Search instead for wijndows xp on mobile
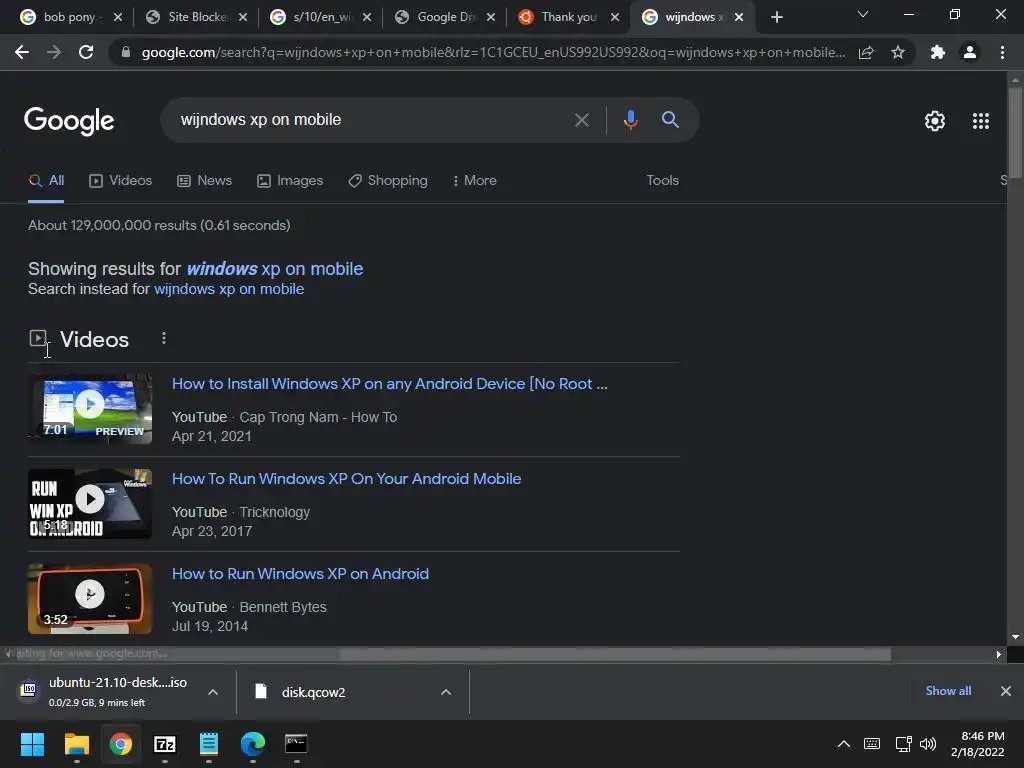The image size is (1024, 768). [229, 289]
